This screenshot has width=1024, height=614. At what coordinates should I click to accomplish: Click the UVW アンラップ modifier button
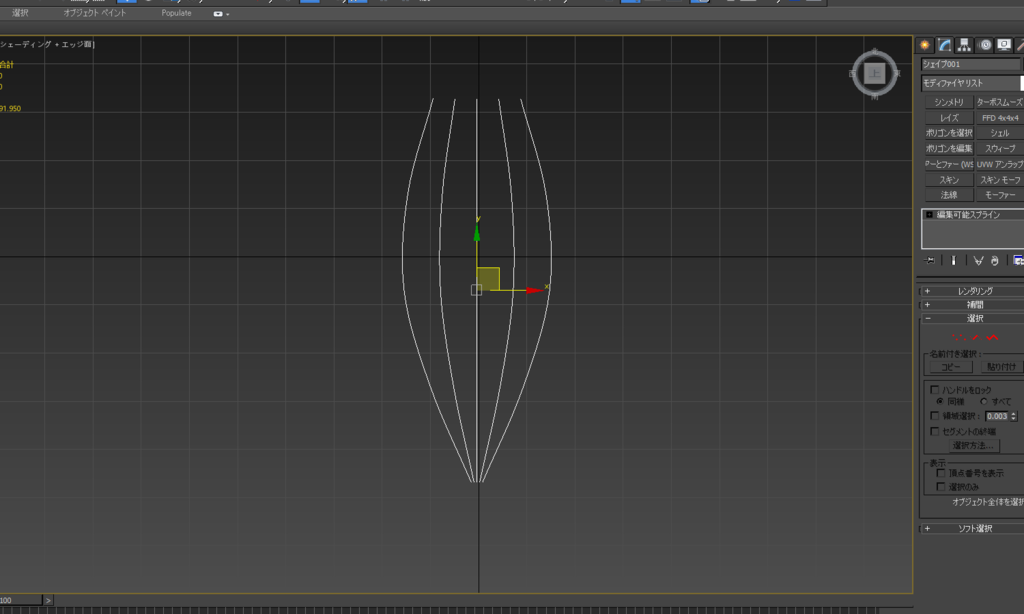999,164
